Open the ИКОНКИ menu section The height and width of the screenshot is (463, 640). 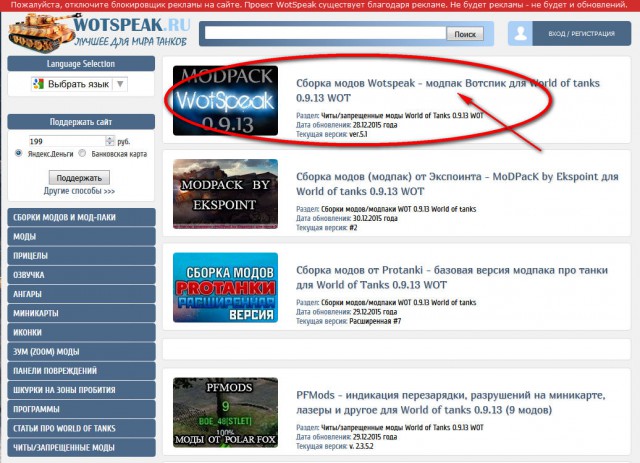pos(81,332)
